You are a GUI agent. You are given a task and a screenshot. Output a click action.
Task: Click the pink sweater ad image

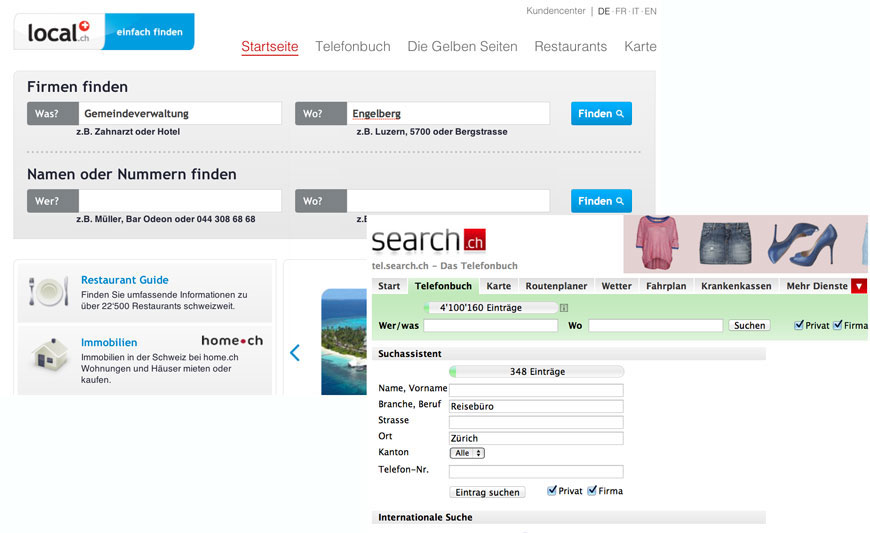[657, 243]
